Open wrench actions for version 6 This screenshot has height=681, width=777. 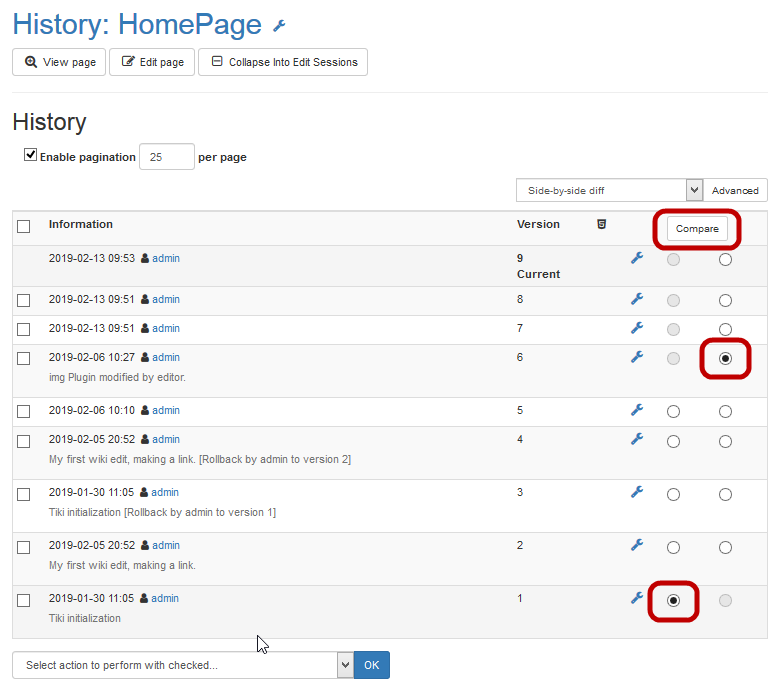pos(637,357)
